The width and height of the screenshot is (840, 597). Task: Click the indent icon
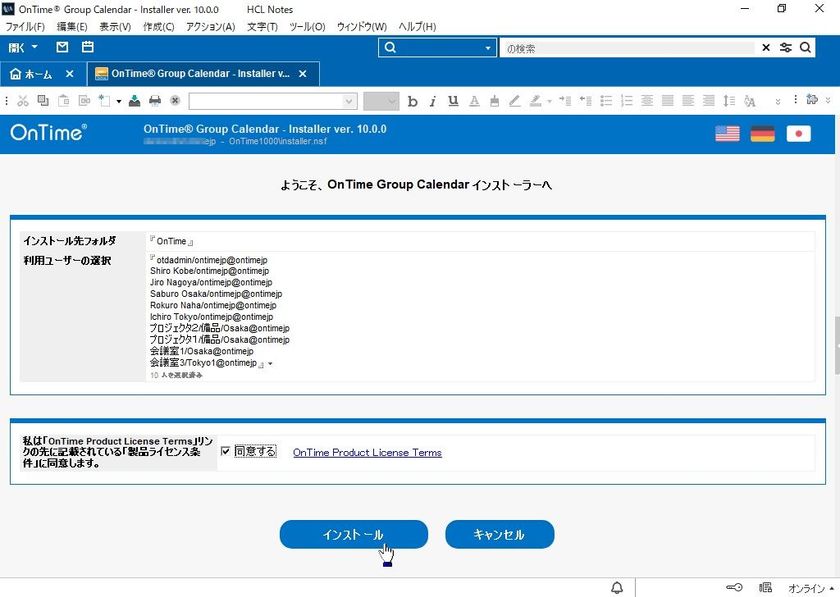pos(565,101)
